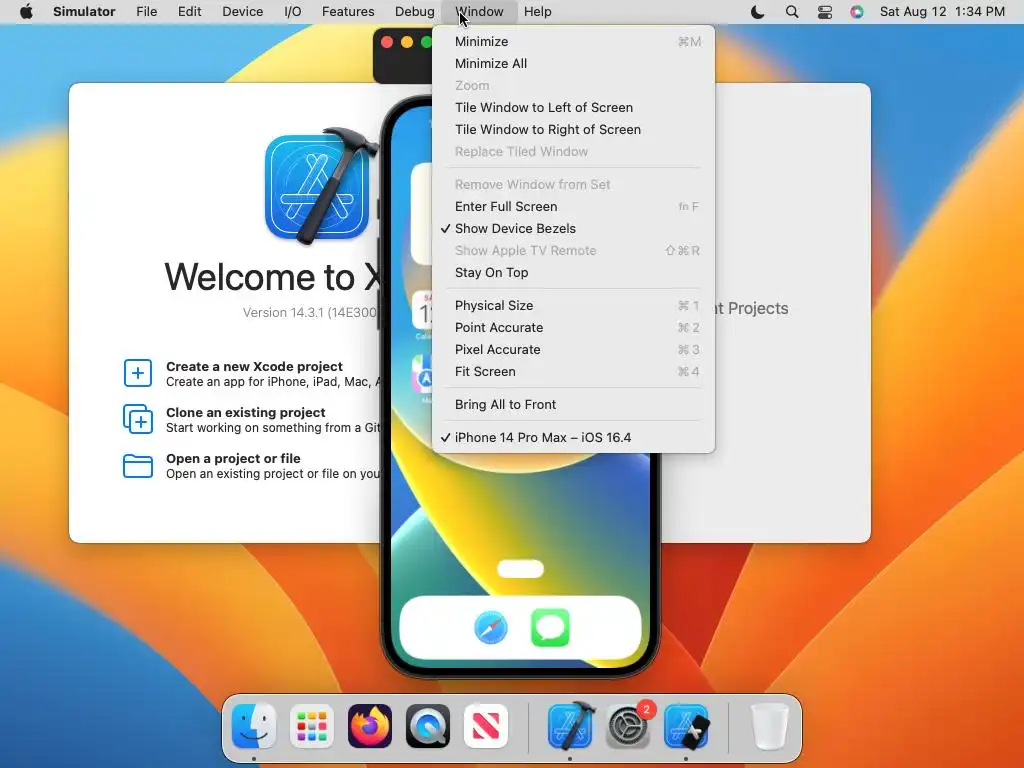Click the Xcode version 14.3.1 text
The height and width of the screenshot is (768, 1024).
[x=310, y=313]
